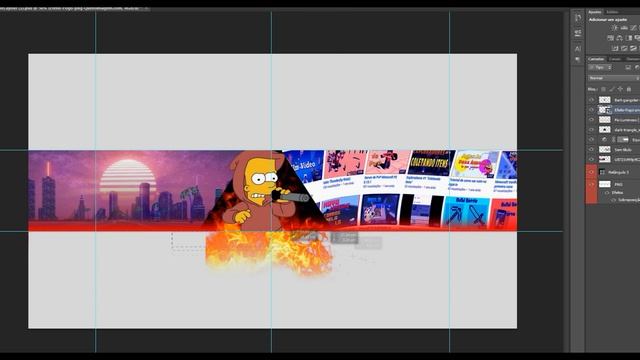The width and height of the screenshot is (640, 360).
Task: Select the PNG layer thumbnail
Action: click(604, 184)
